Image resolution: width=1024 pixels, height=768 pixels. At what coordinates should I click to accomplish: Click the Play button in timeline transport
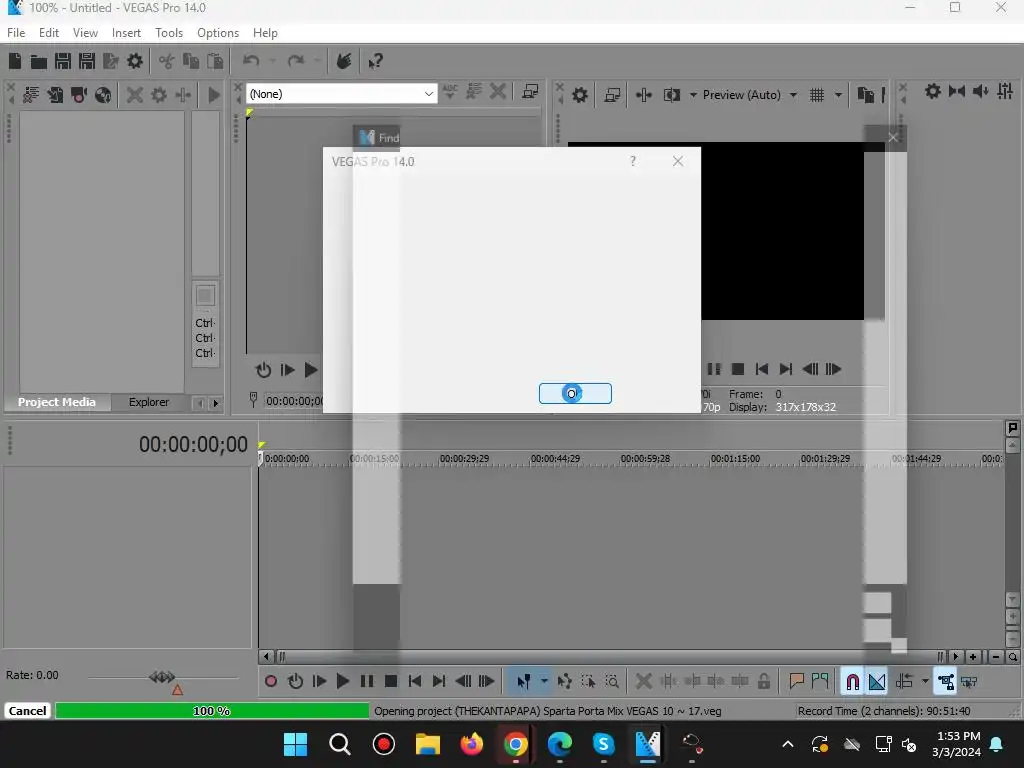(x=342, y=682)
